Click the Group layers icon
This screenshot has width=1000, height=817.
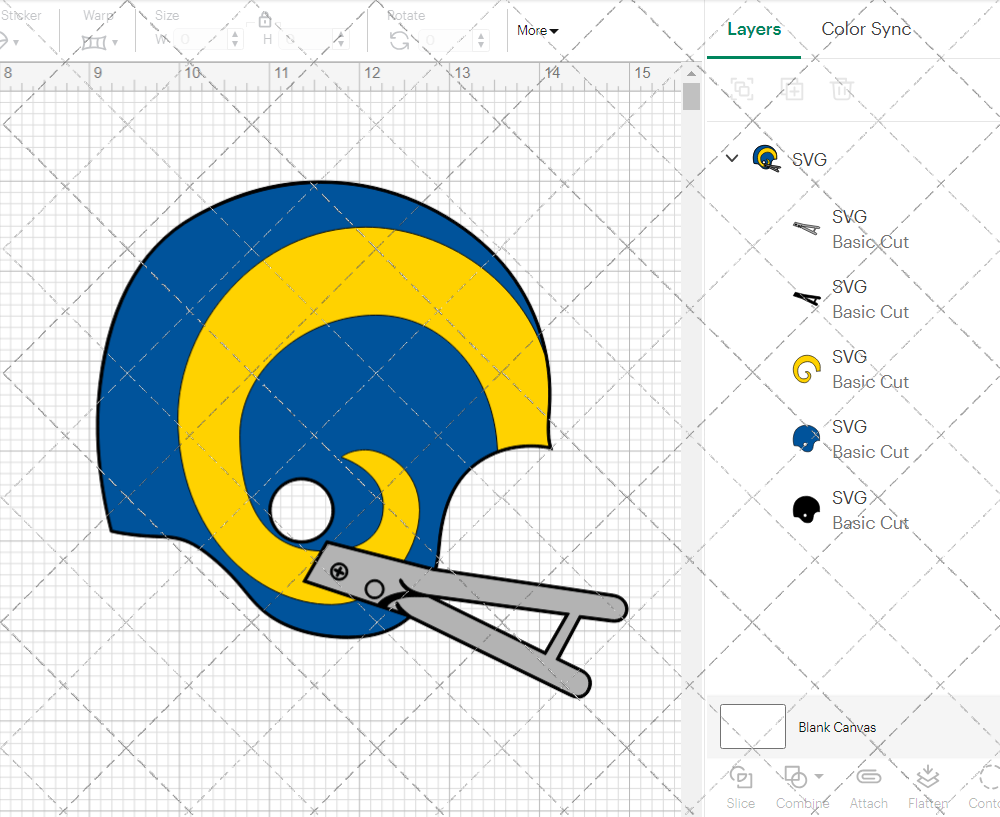click(x=742, y=89)
